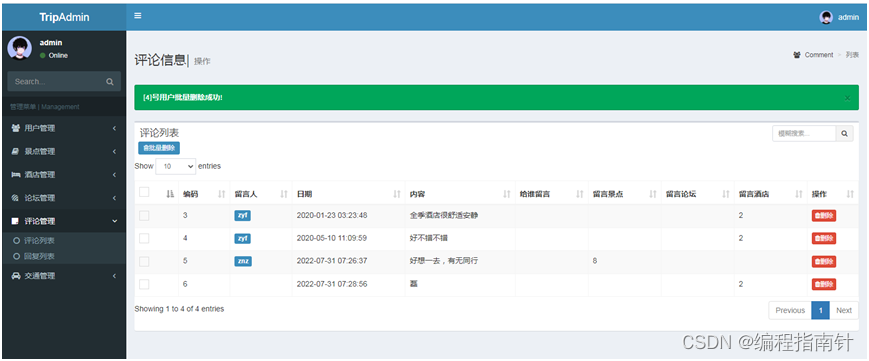The image size is (869, 361).
Task: Check the checkbox for row 4
Action: (144, 238)
